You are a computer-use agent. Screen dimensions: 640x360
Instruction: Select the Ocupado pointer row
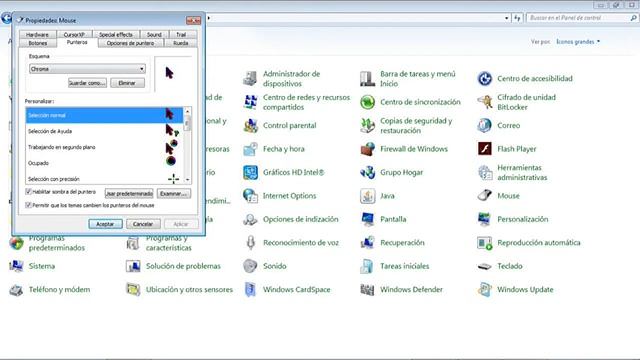104,163
